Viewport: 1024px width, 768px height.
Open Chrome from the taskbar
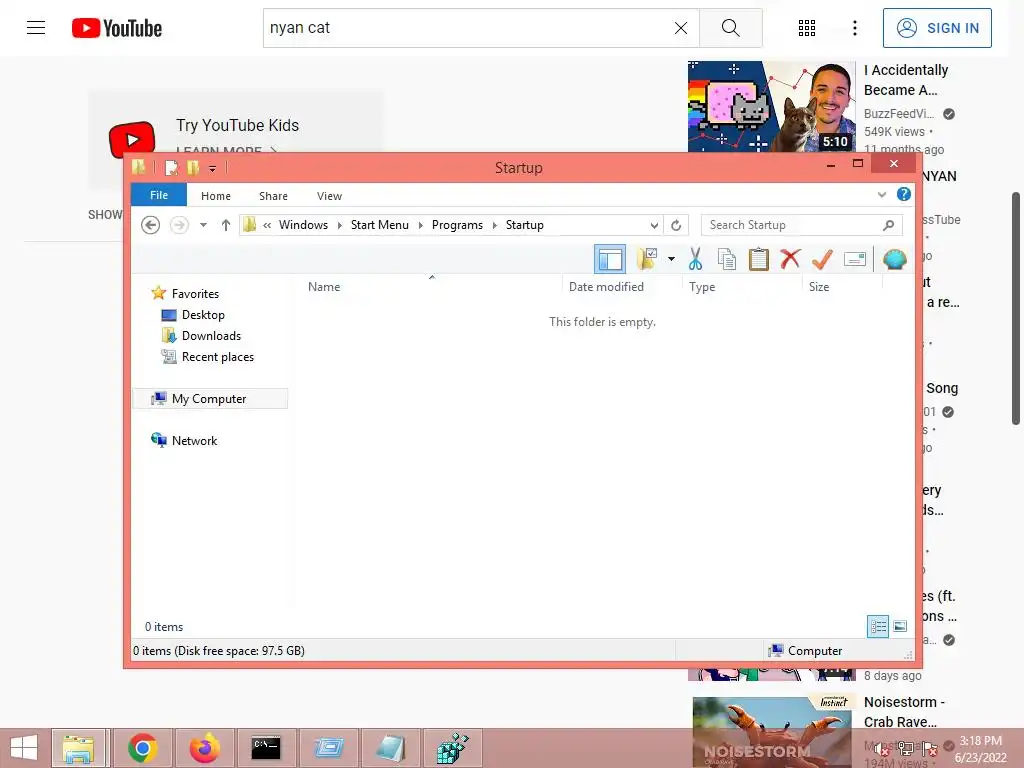coord(142,748)
